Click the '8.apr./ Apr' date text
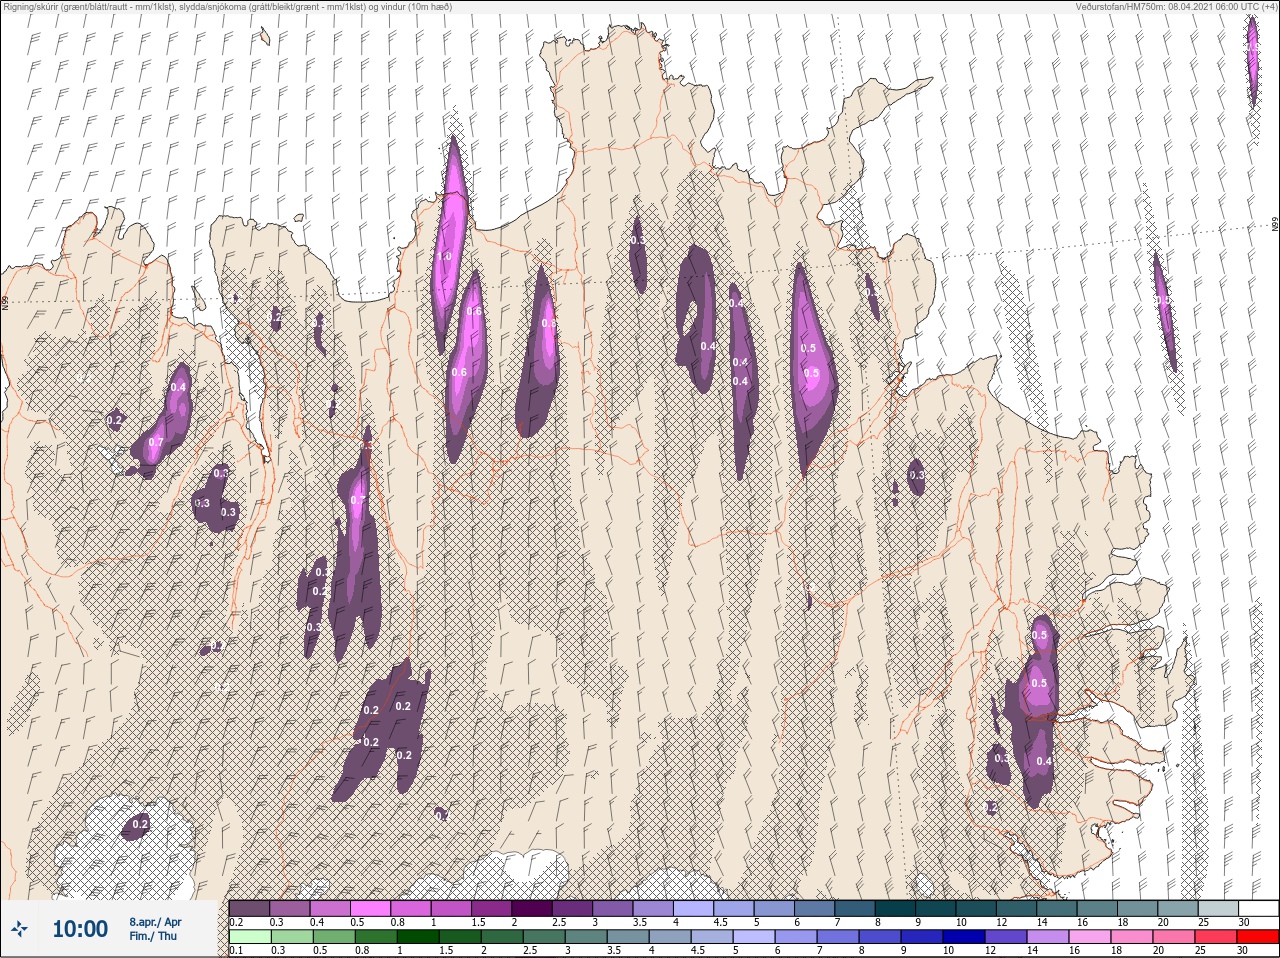 [x=155, y=921]
